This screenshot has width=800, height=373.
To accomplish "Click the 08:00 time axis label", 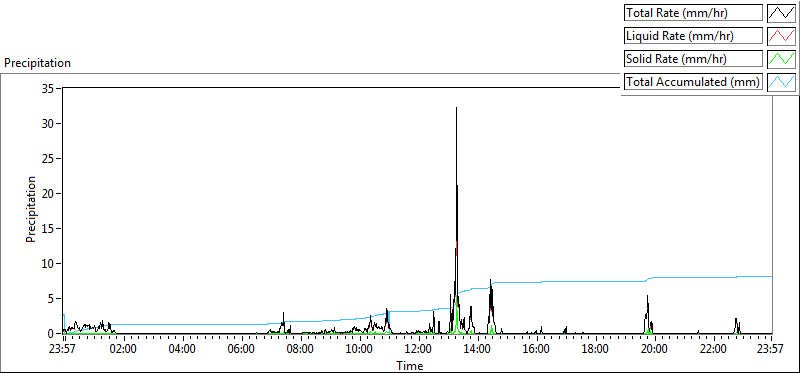I will pos(301,350).
